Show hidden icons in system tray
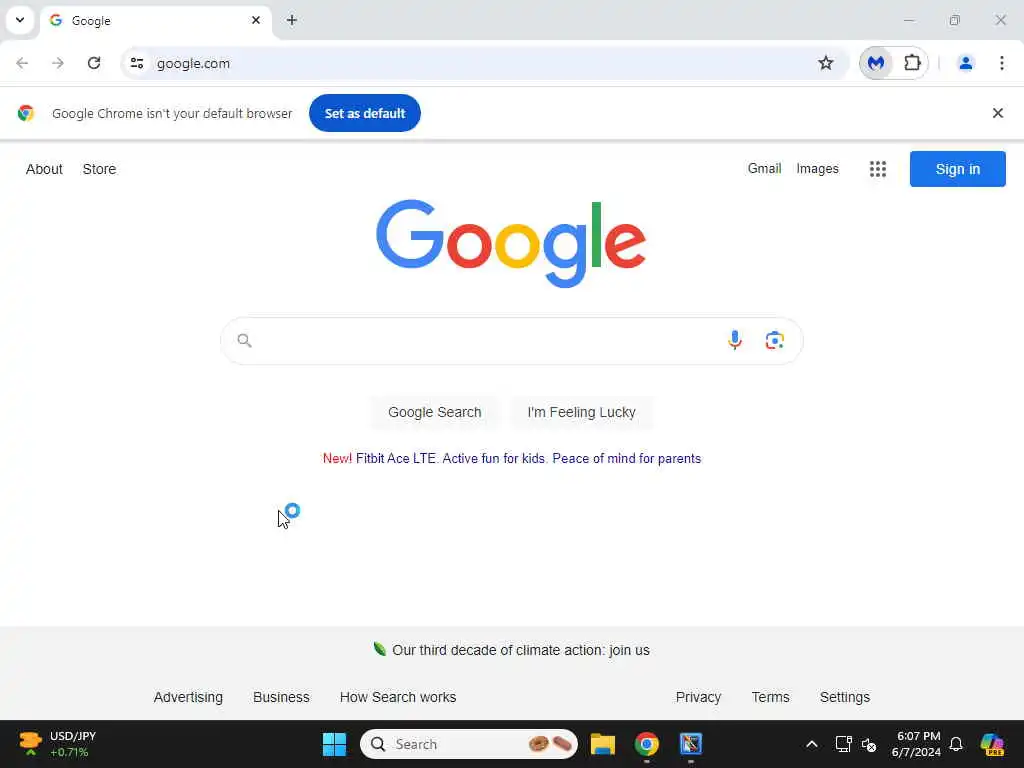The height and width of the screenshot is (768, 1024). [x=811, y=744]
